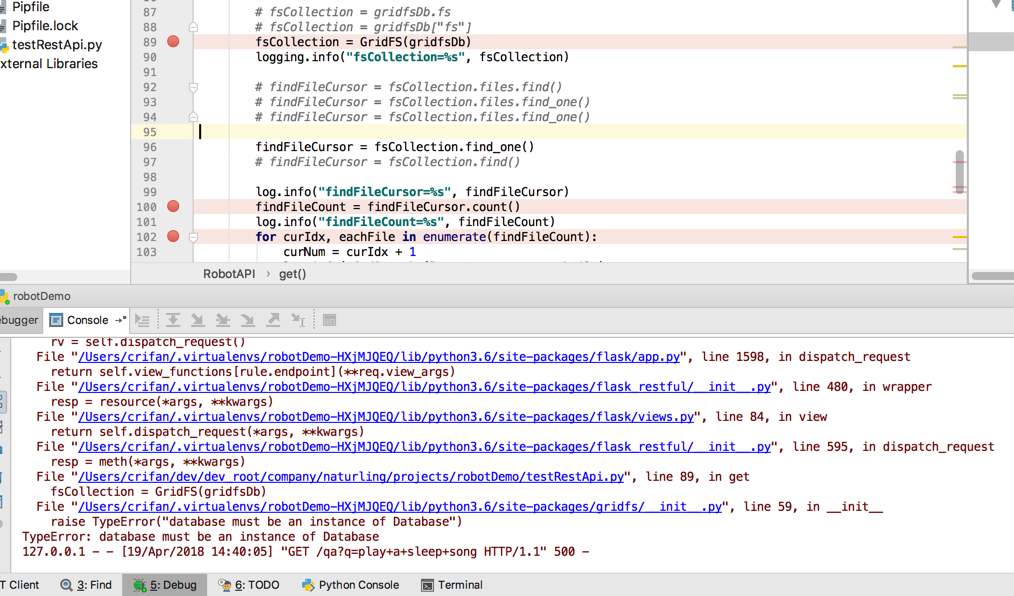Click the magnifier icon of Find tab
1014x596 pixels.
tap(66, 585)
